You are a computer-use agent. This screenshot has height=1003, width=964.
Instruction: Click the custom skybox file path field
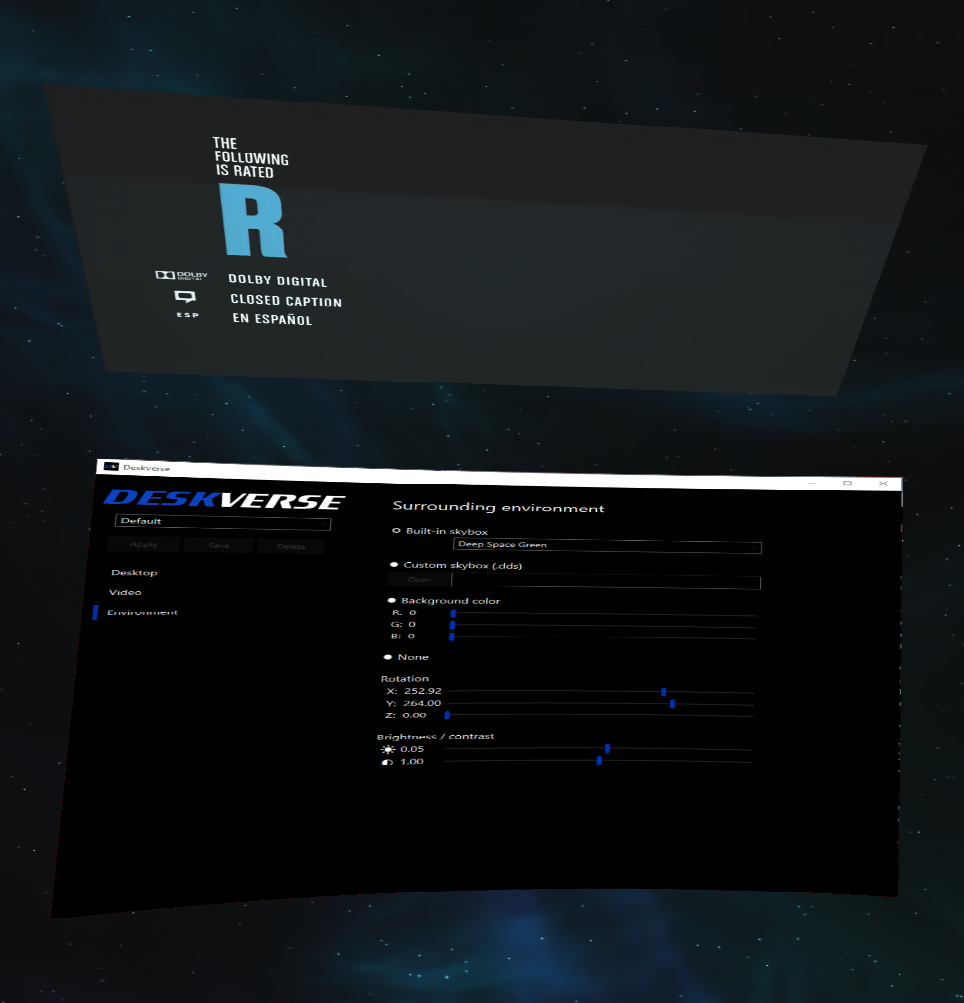[606, 582]
